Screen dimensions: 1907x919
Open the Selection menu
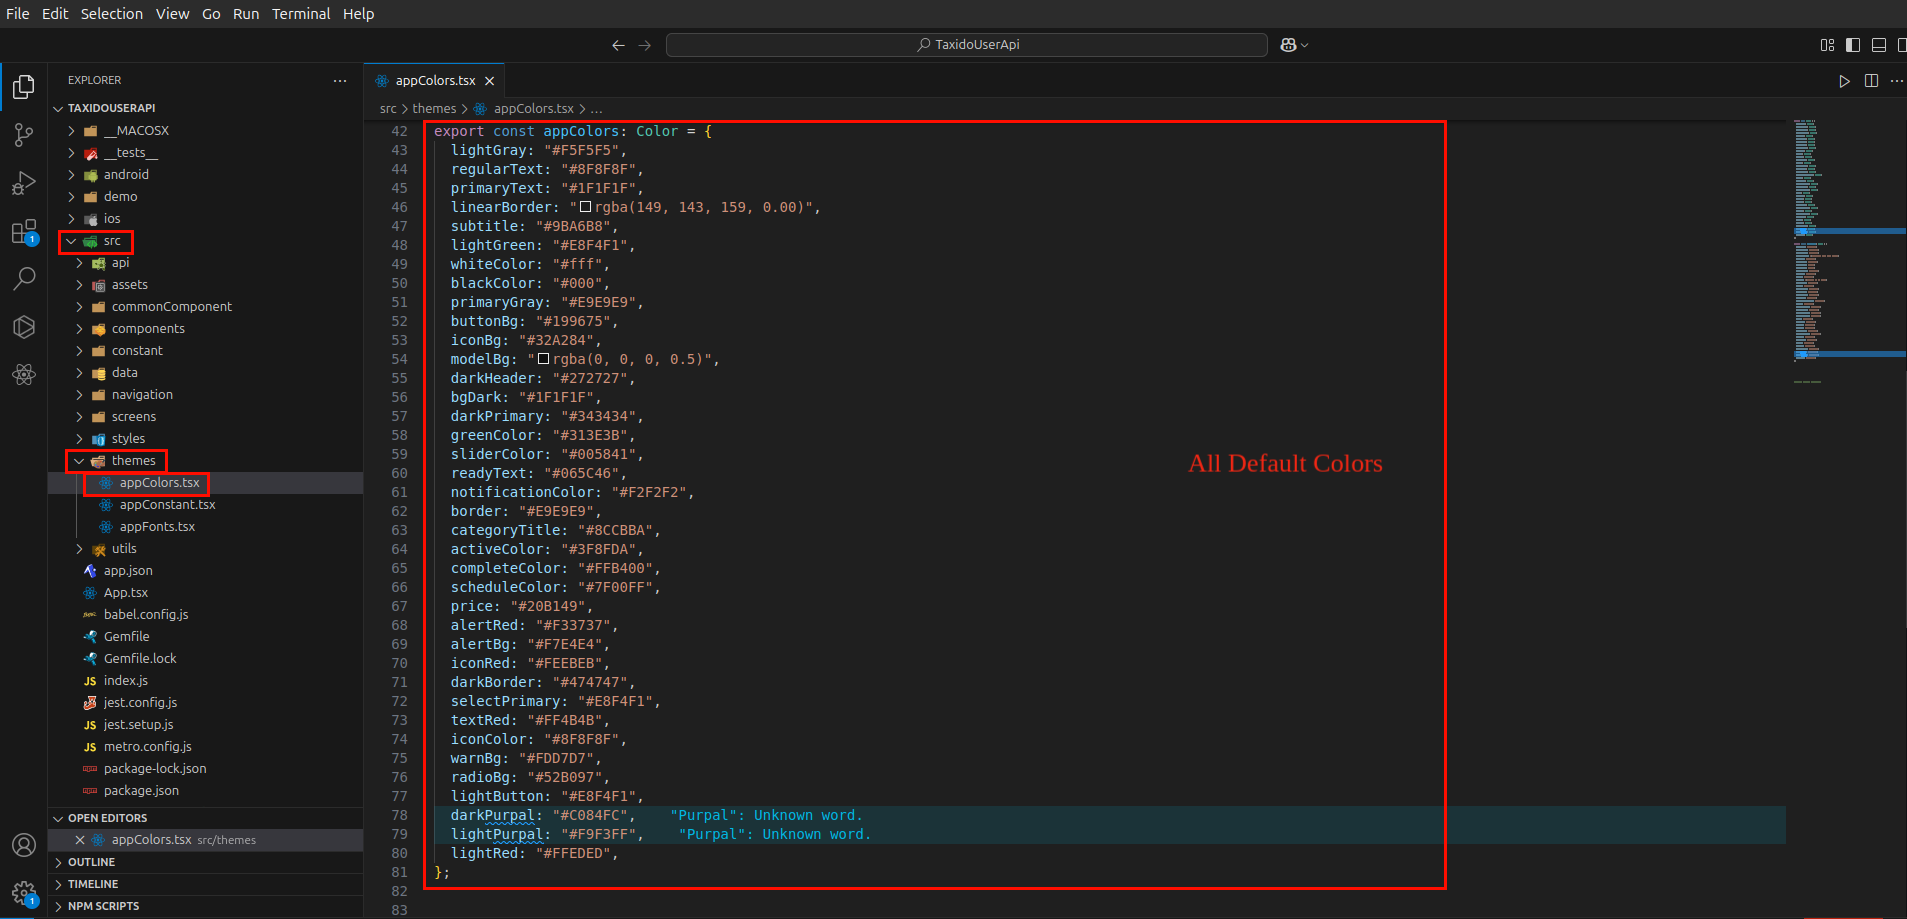111,14
